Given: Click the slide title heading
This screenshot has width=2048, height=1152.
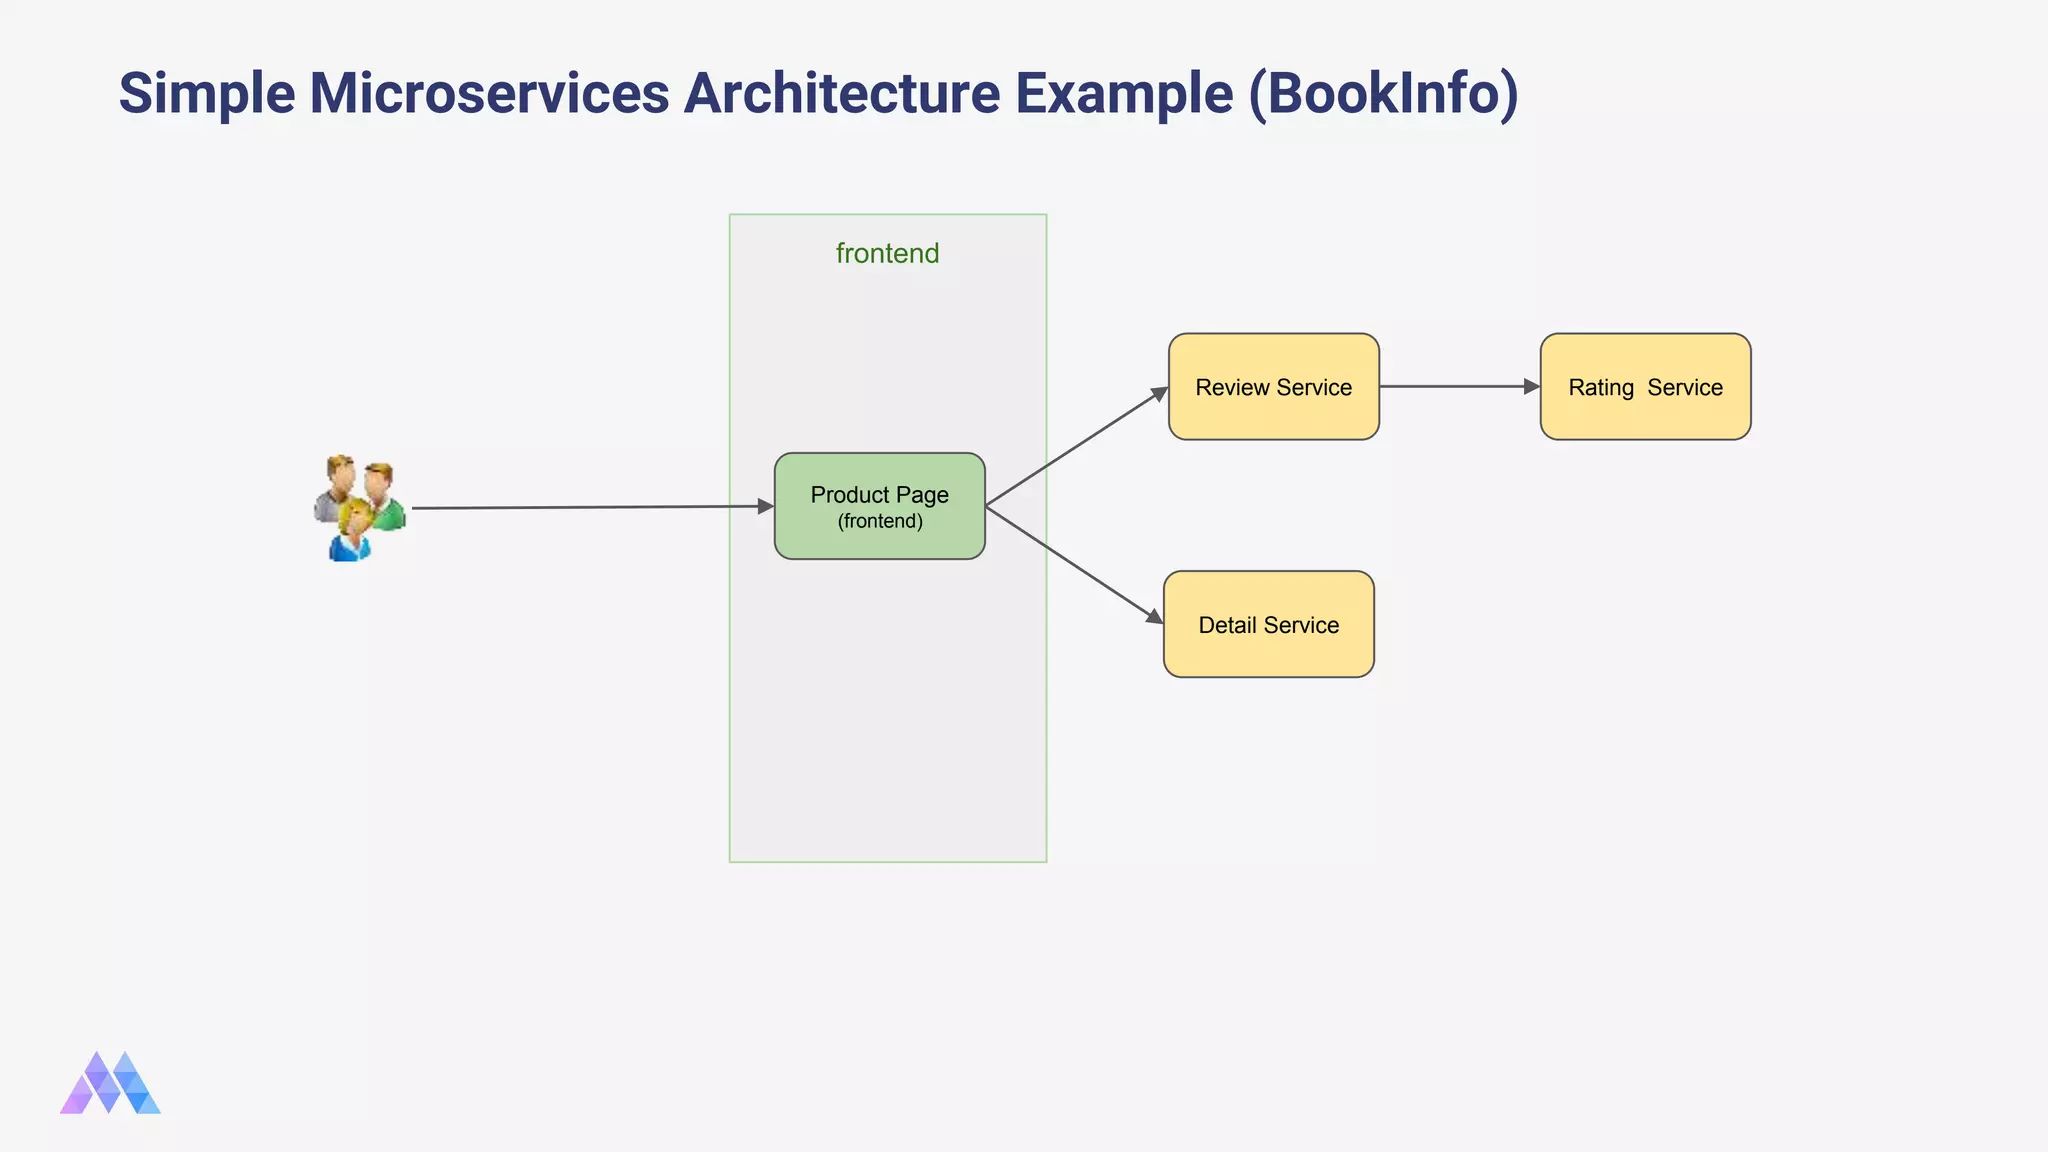Looking at the screenshot, I should click(x=818, y=94).
